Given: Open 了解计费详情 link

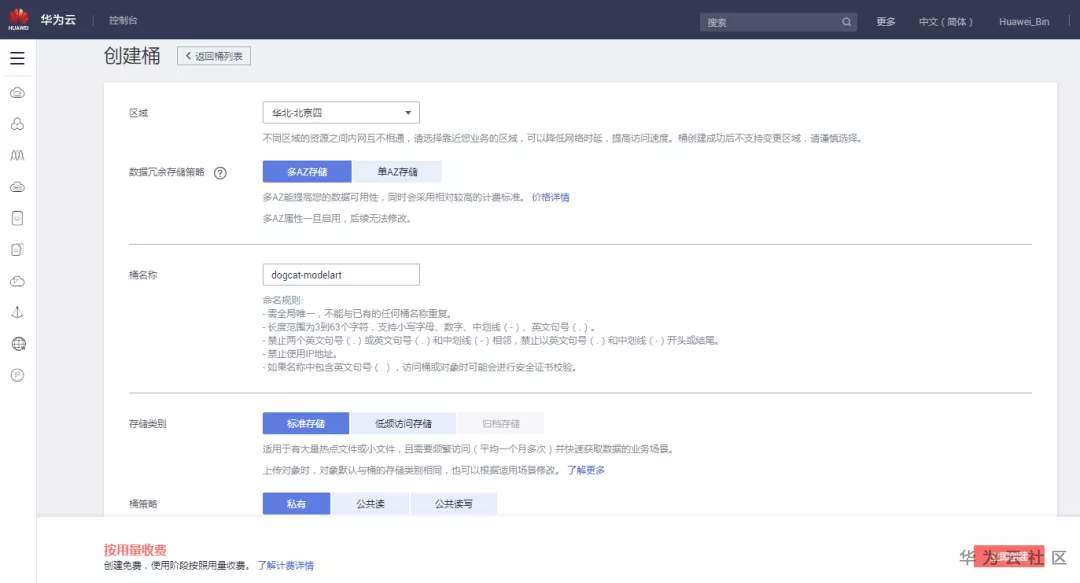Looking at the screenshot, I should [x=285, y=565].
